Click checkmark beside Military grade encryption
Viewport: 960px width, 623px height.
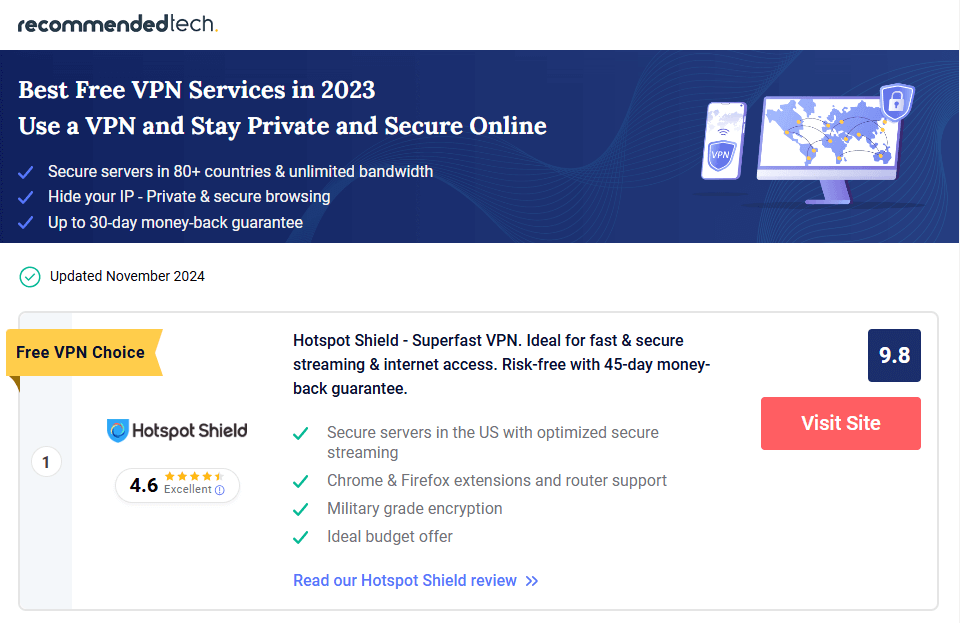click(x=300, y=509)
